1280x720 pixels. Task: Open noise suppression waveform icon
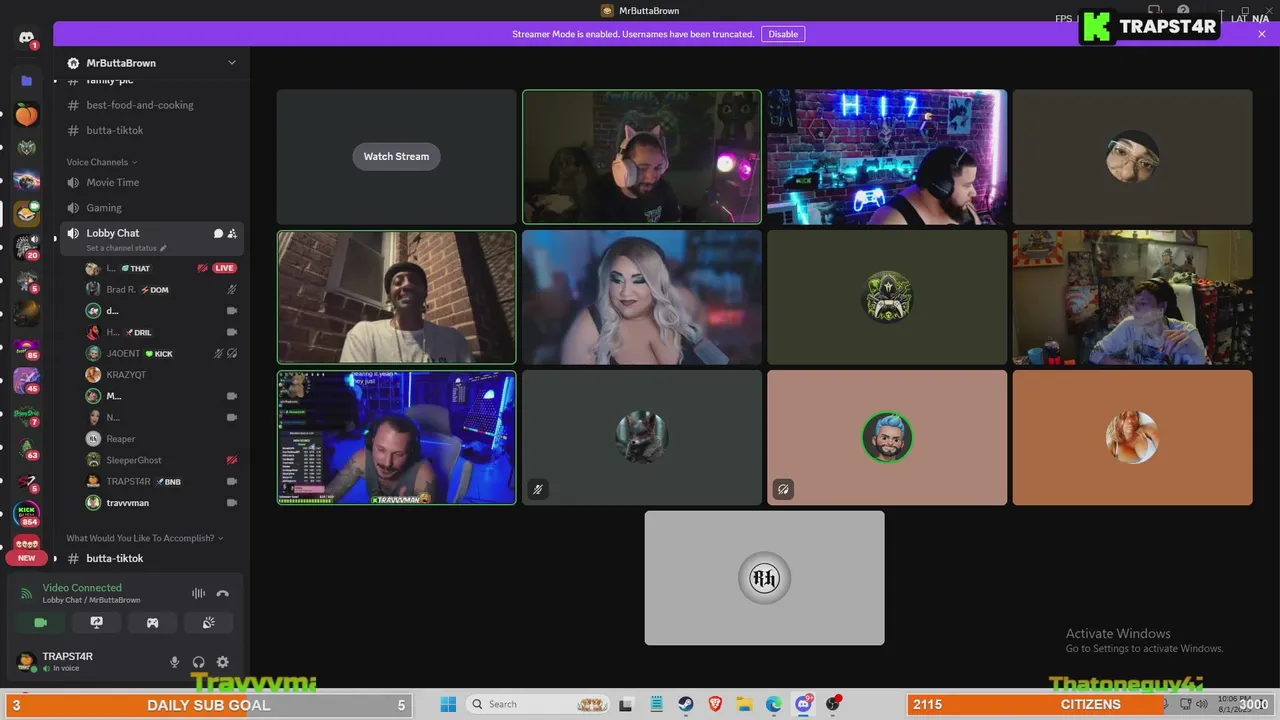coord(198,594)
